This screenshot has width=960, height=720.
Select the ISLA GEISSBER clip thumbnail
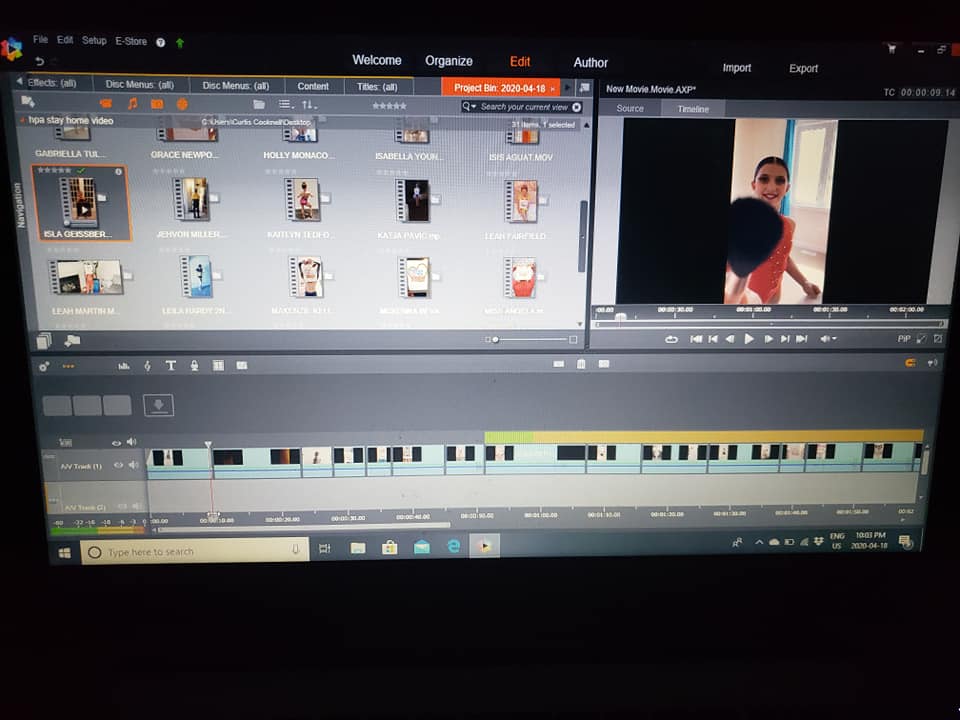pyautogui.click(x=82, y=203)
